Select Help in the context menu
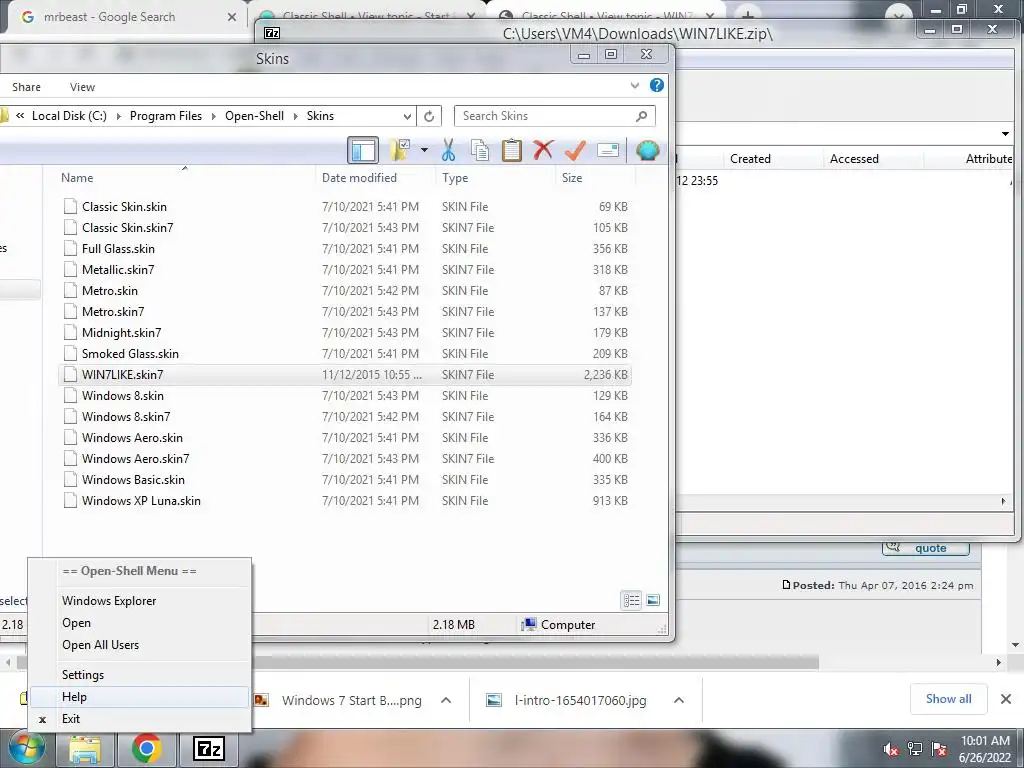The width and height of the screenshot is (1024, 768). pyautogui.click(x=139, y=697)
